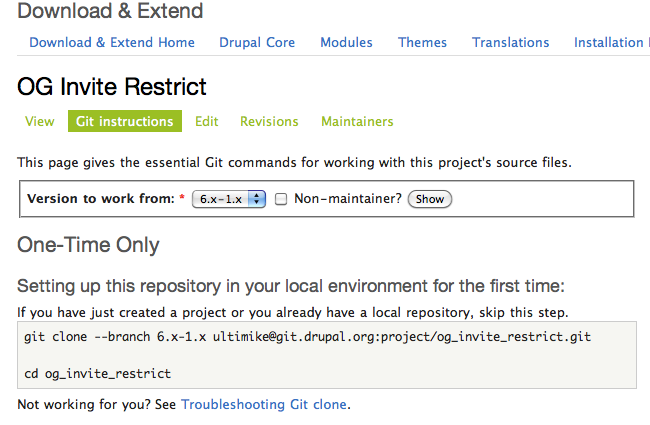
Task: Select the Git instructions tab
Action: [x=125, y=121]
